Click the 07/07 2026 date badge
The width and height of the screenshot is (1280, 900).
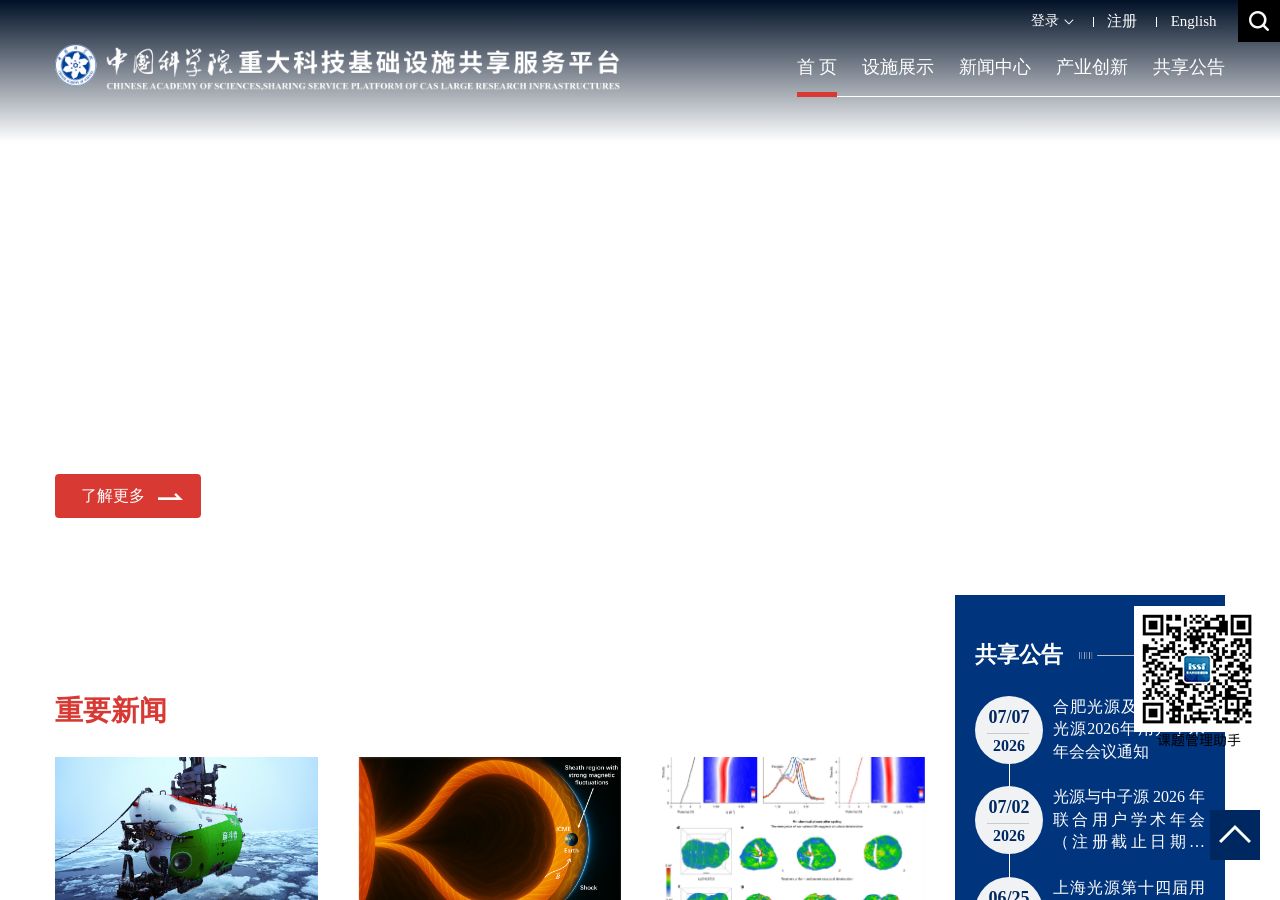[1009, 730]
